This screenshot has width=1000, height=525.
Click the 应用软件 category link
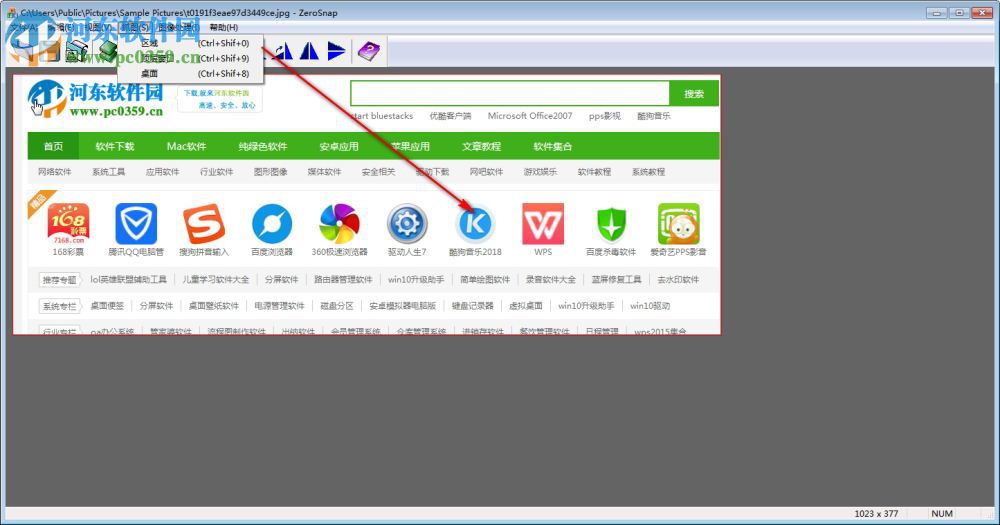[x=163, y=172]
